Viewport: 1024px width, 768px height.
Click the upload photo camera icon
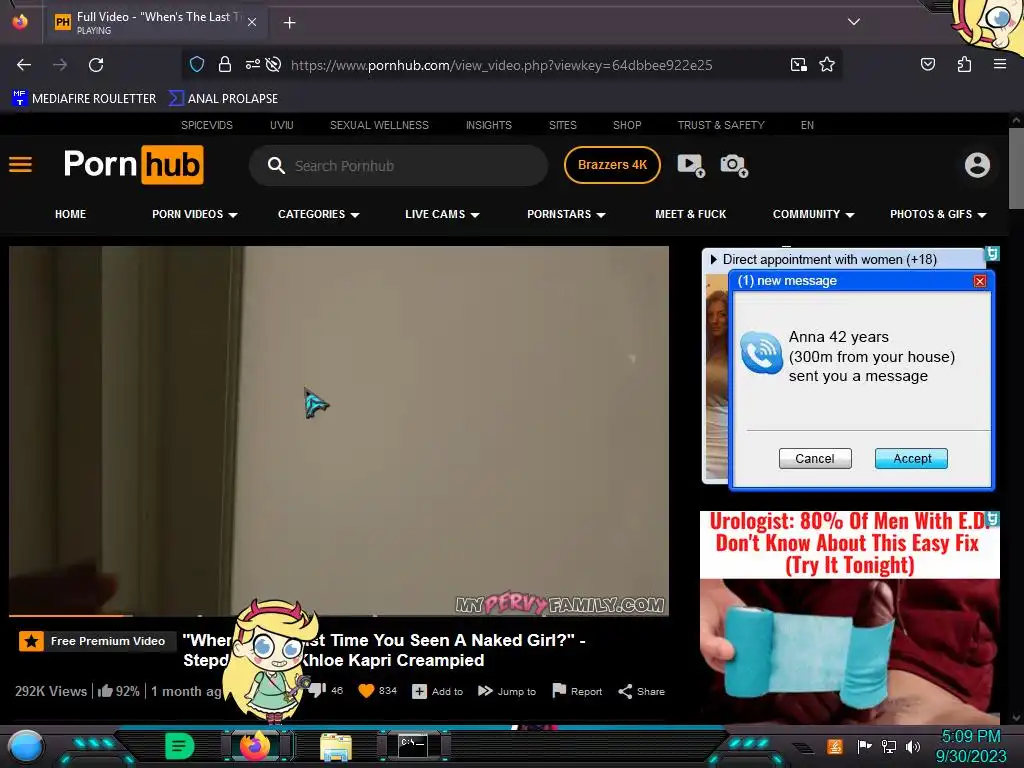pyautogui.click(x=734, y=165)
